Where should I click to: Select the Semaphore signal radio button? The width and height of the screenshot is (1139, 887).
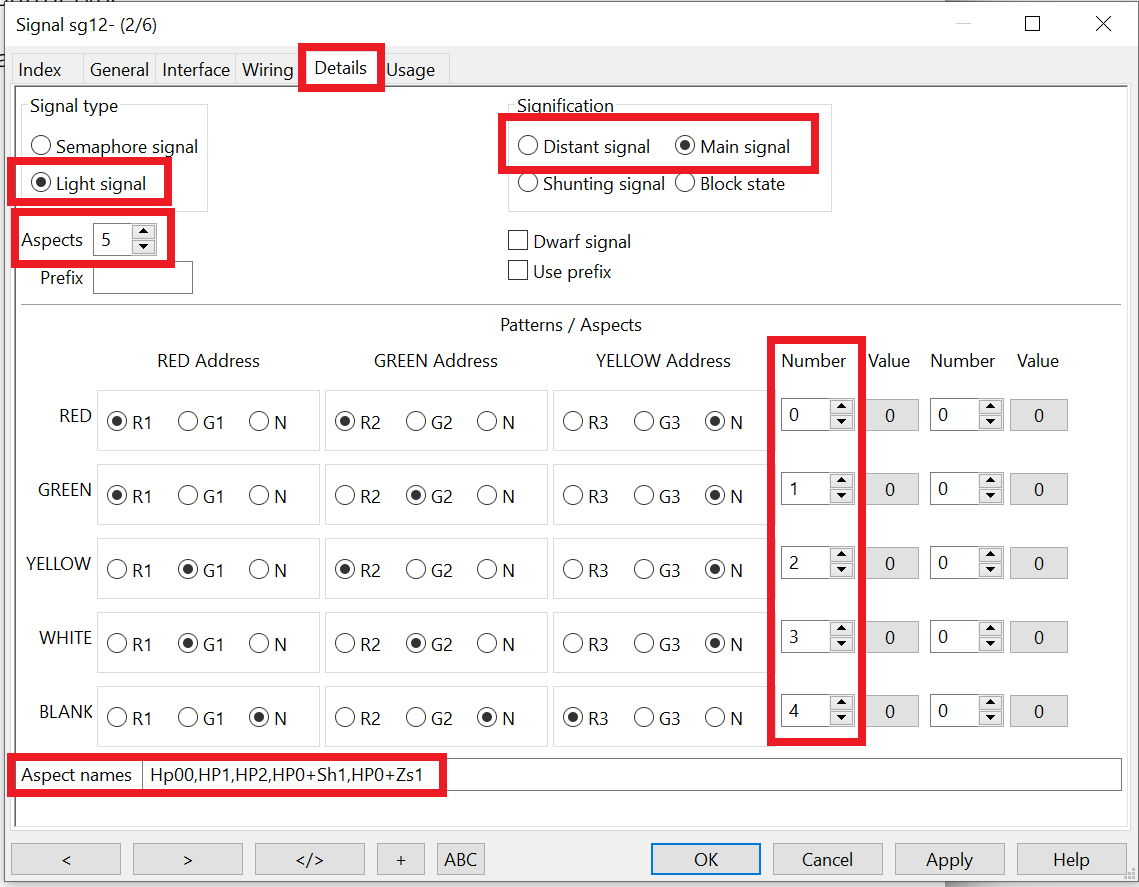point(42,147)
